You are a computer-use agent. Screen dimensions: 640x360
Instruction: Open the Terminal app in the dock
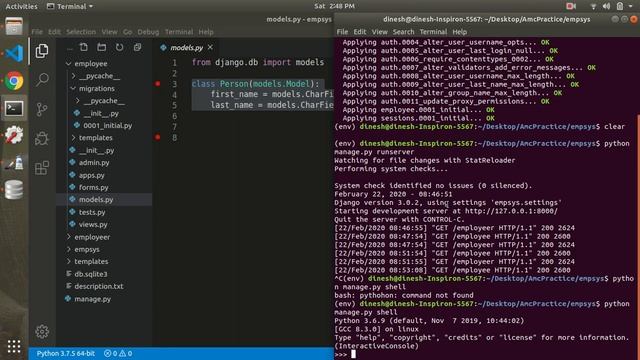coord(14,109)
